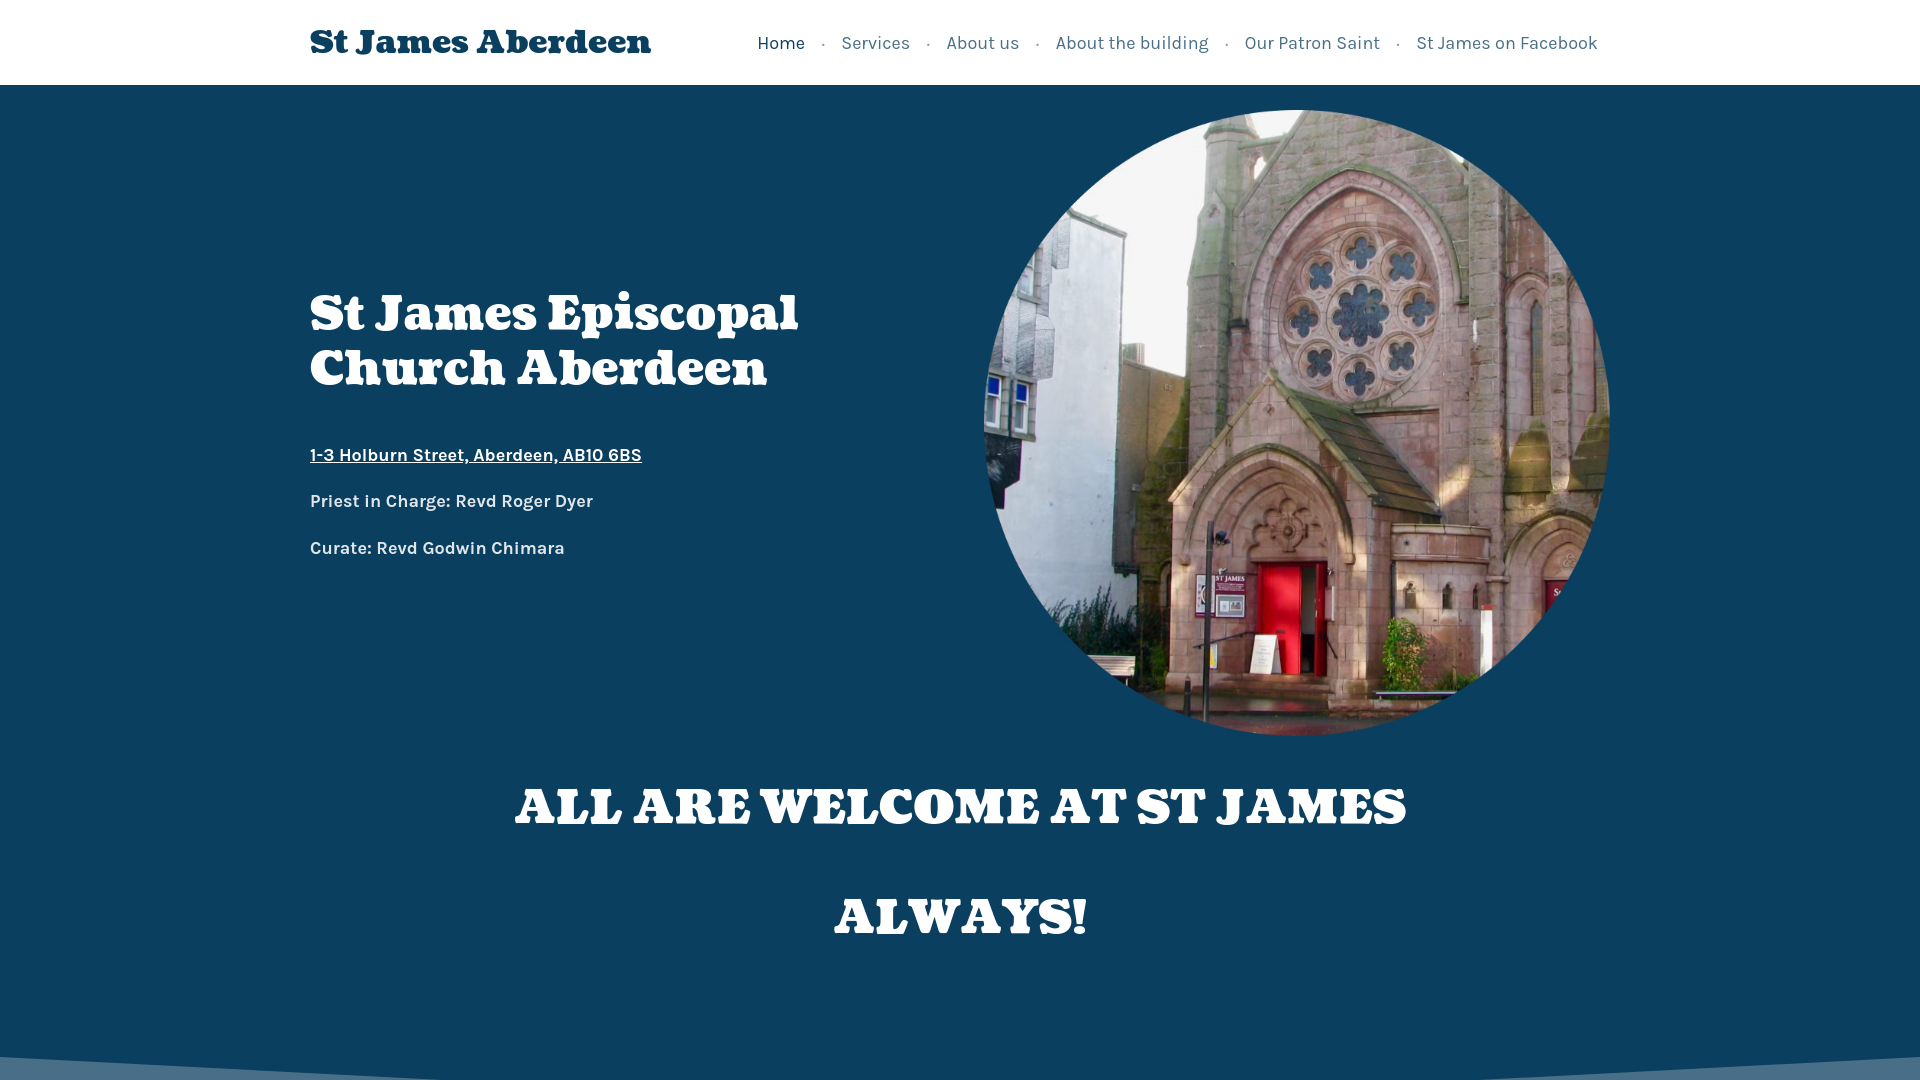The width and height of the screenshot is (1920, 1080).
Task: Click the Curate: Revd Godwin Chimara text
Action: 437,548
